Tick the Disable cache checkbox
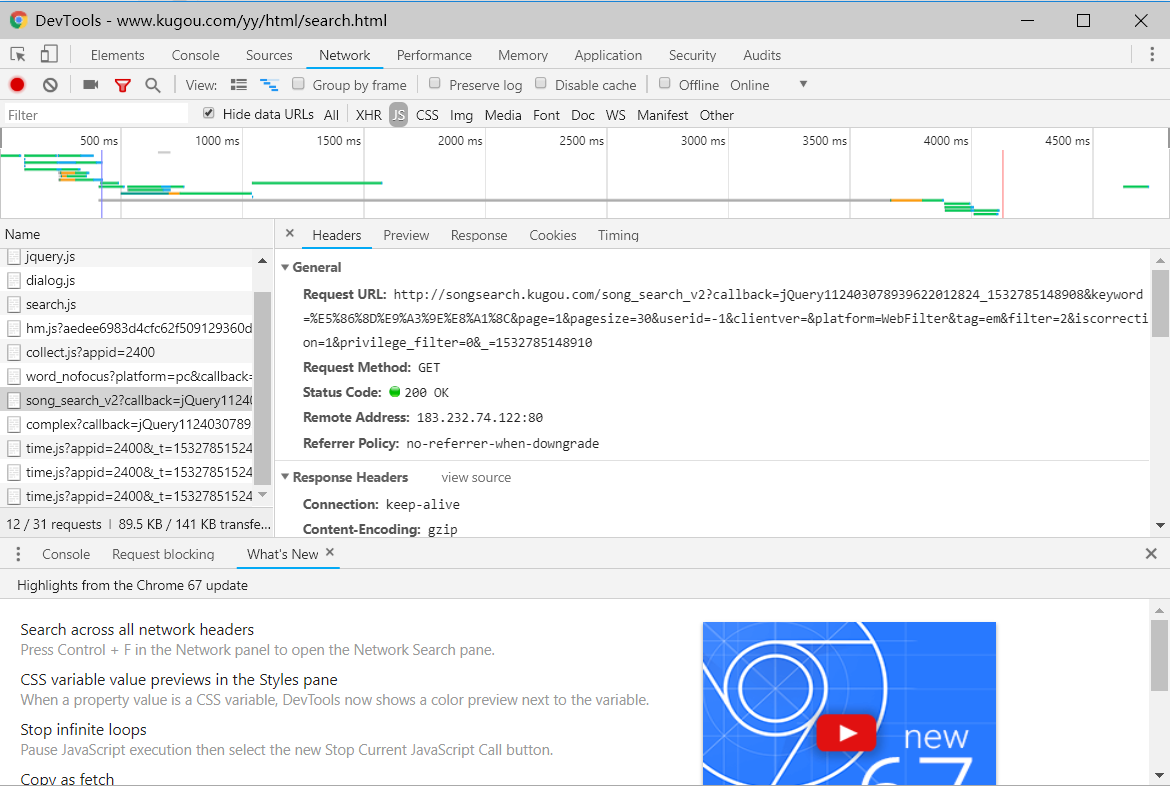The width and height of the screenshot is (1170, 786). (x=541, y=84)
